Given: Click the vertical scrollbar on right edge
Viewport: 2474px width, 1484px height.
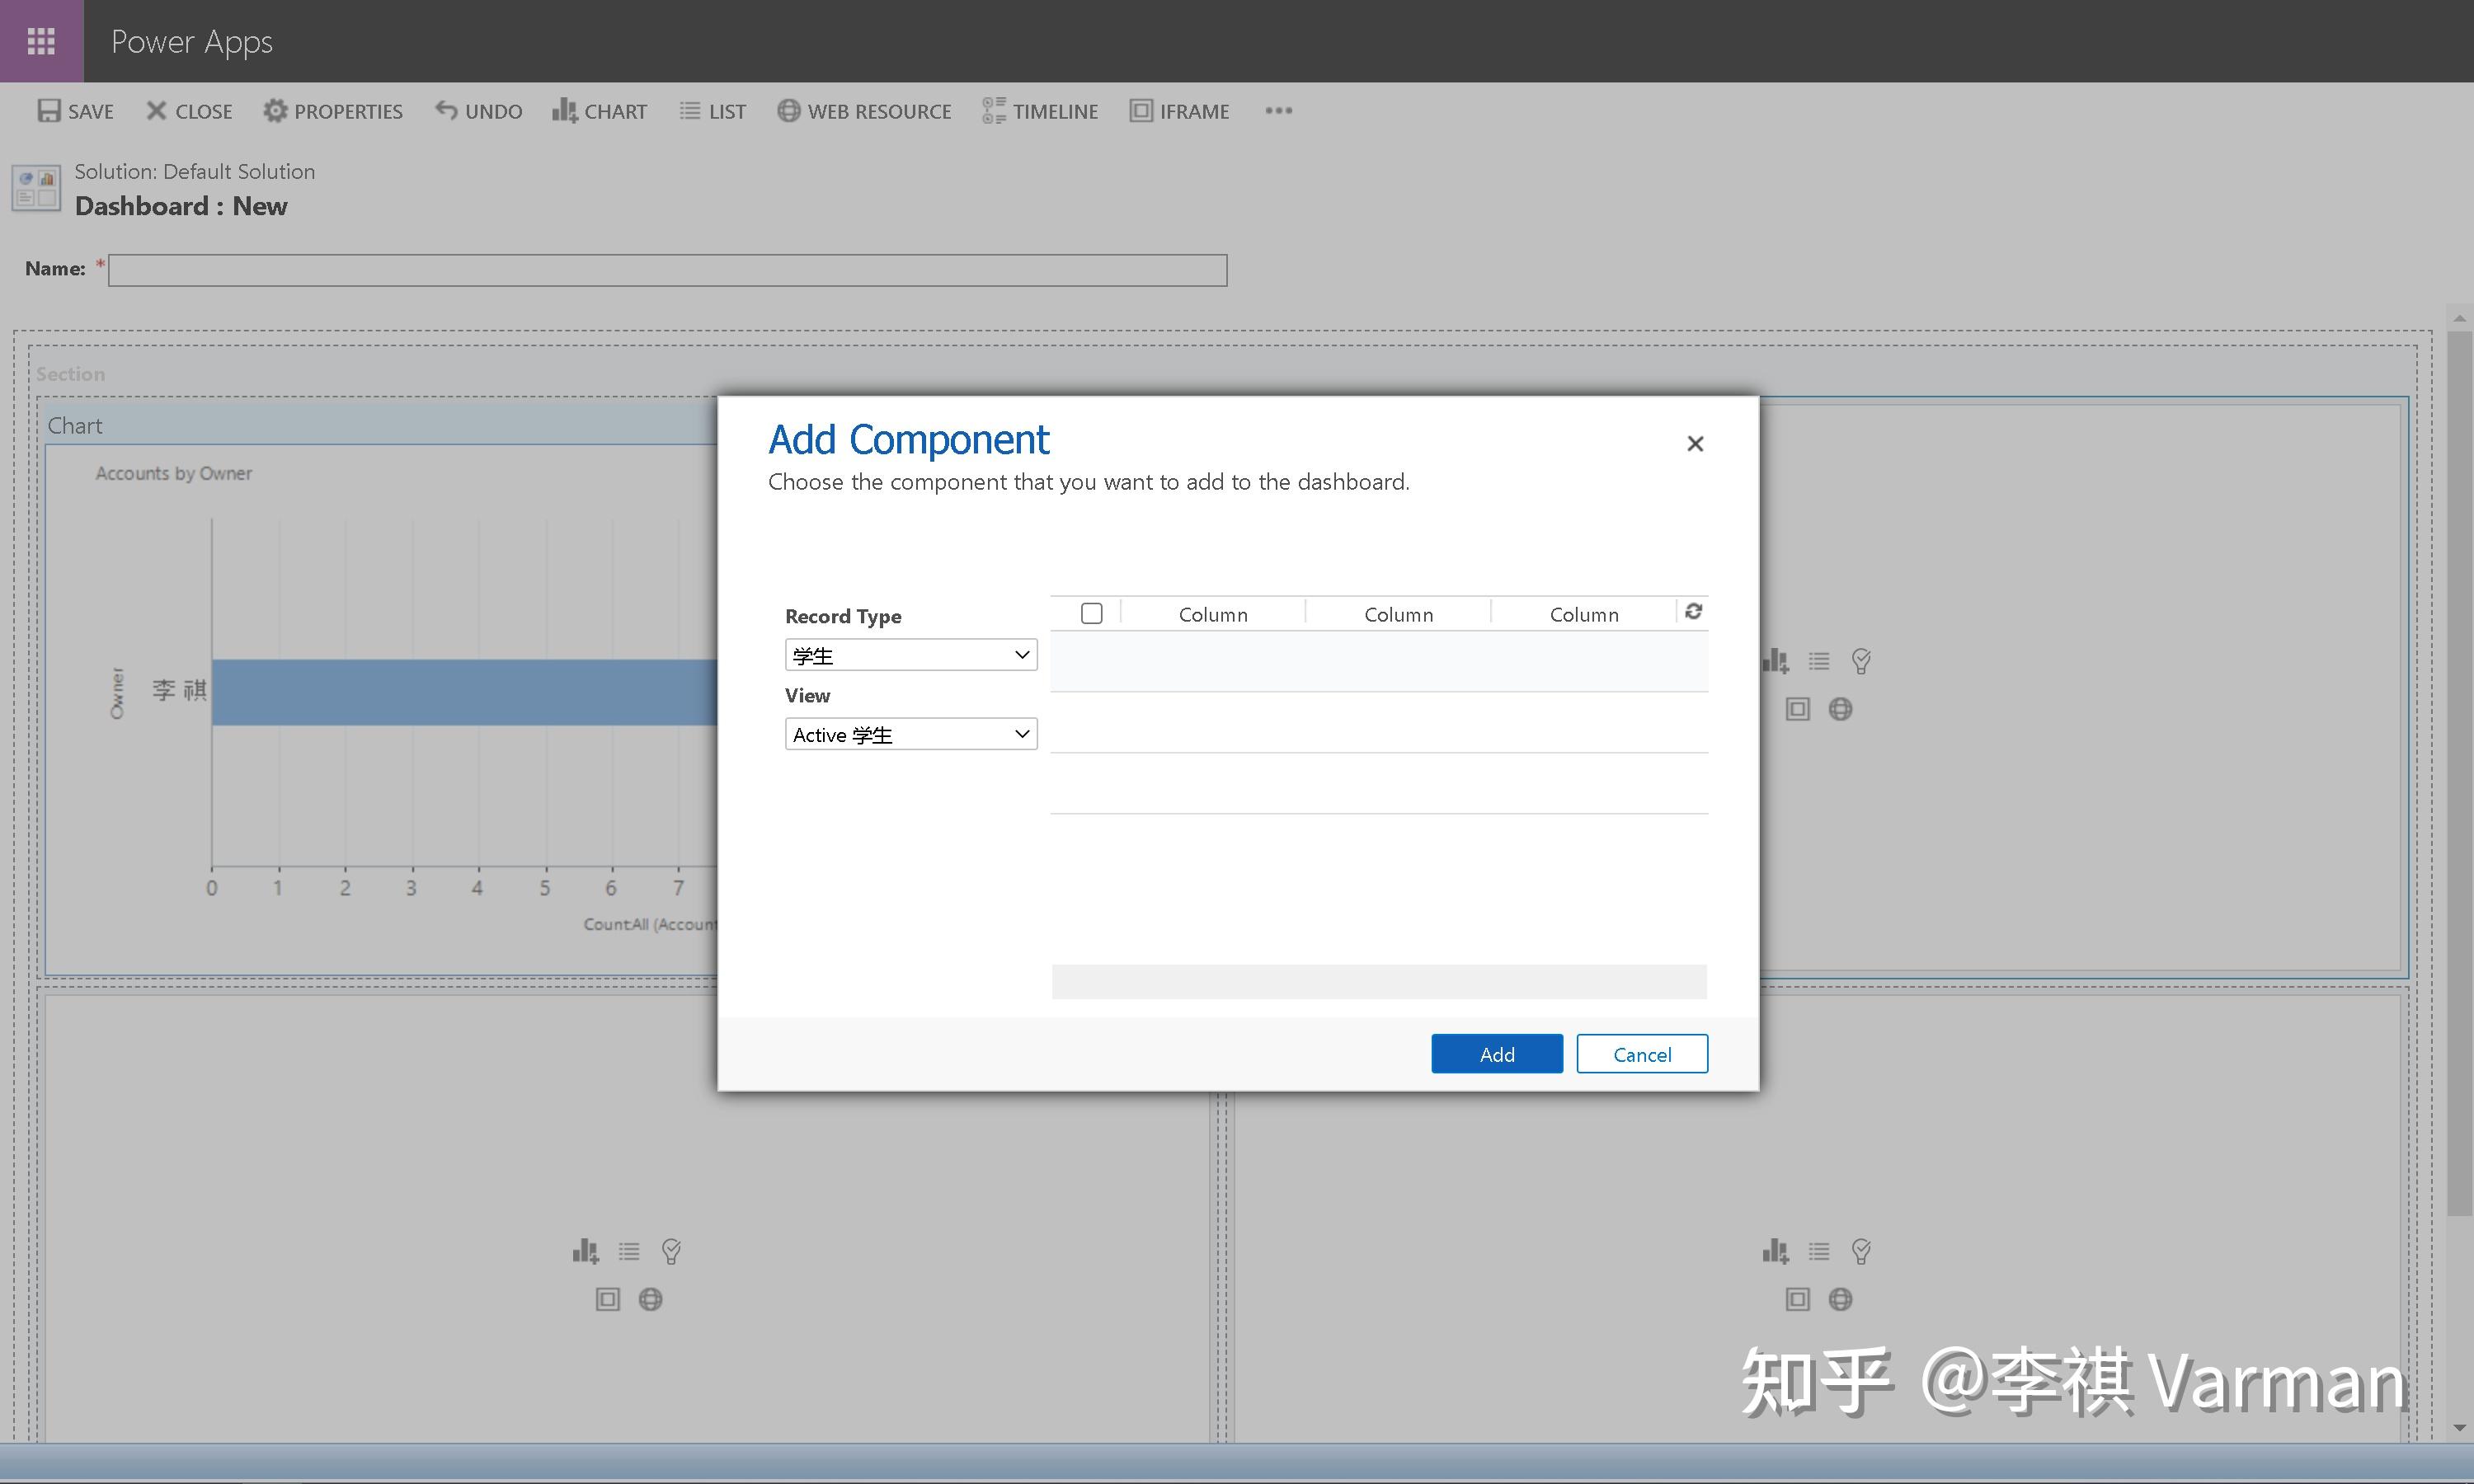Looking at the screenshot, I should [x=2459, y=770].
